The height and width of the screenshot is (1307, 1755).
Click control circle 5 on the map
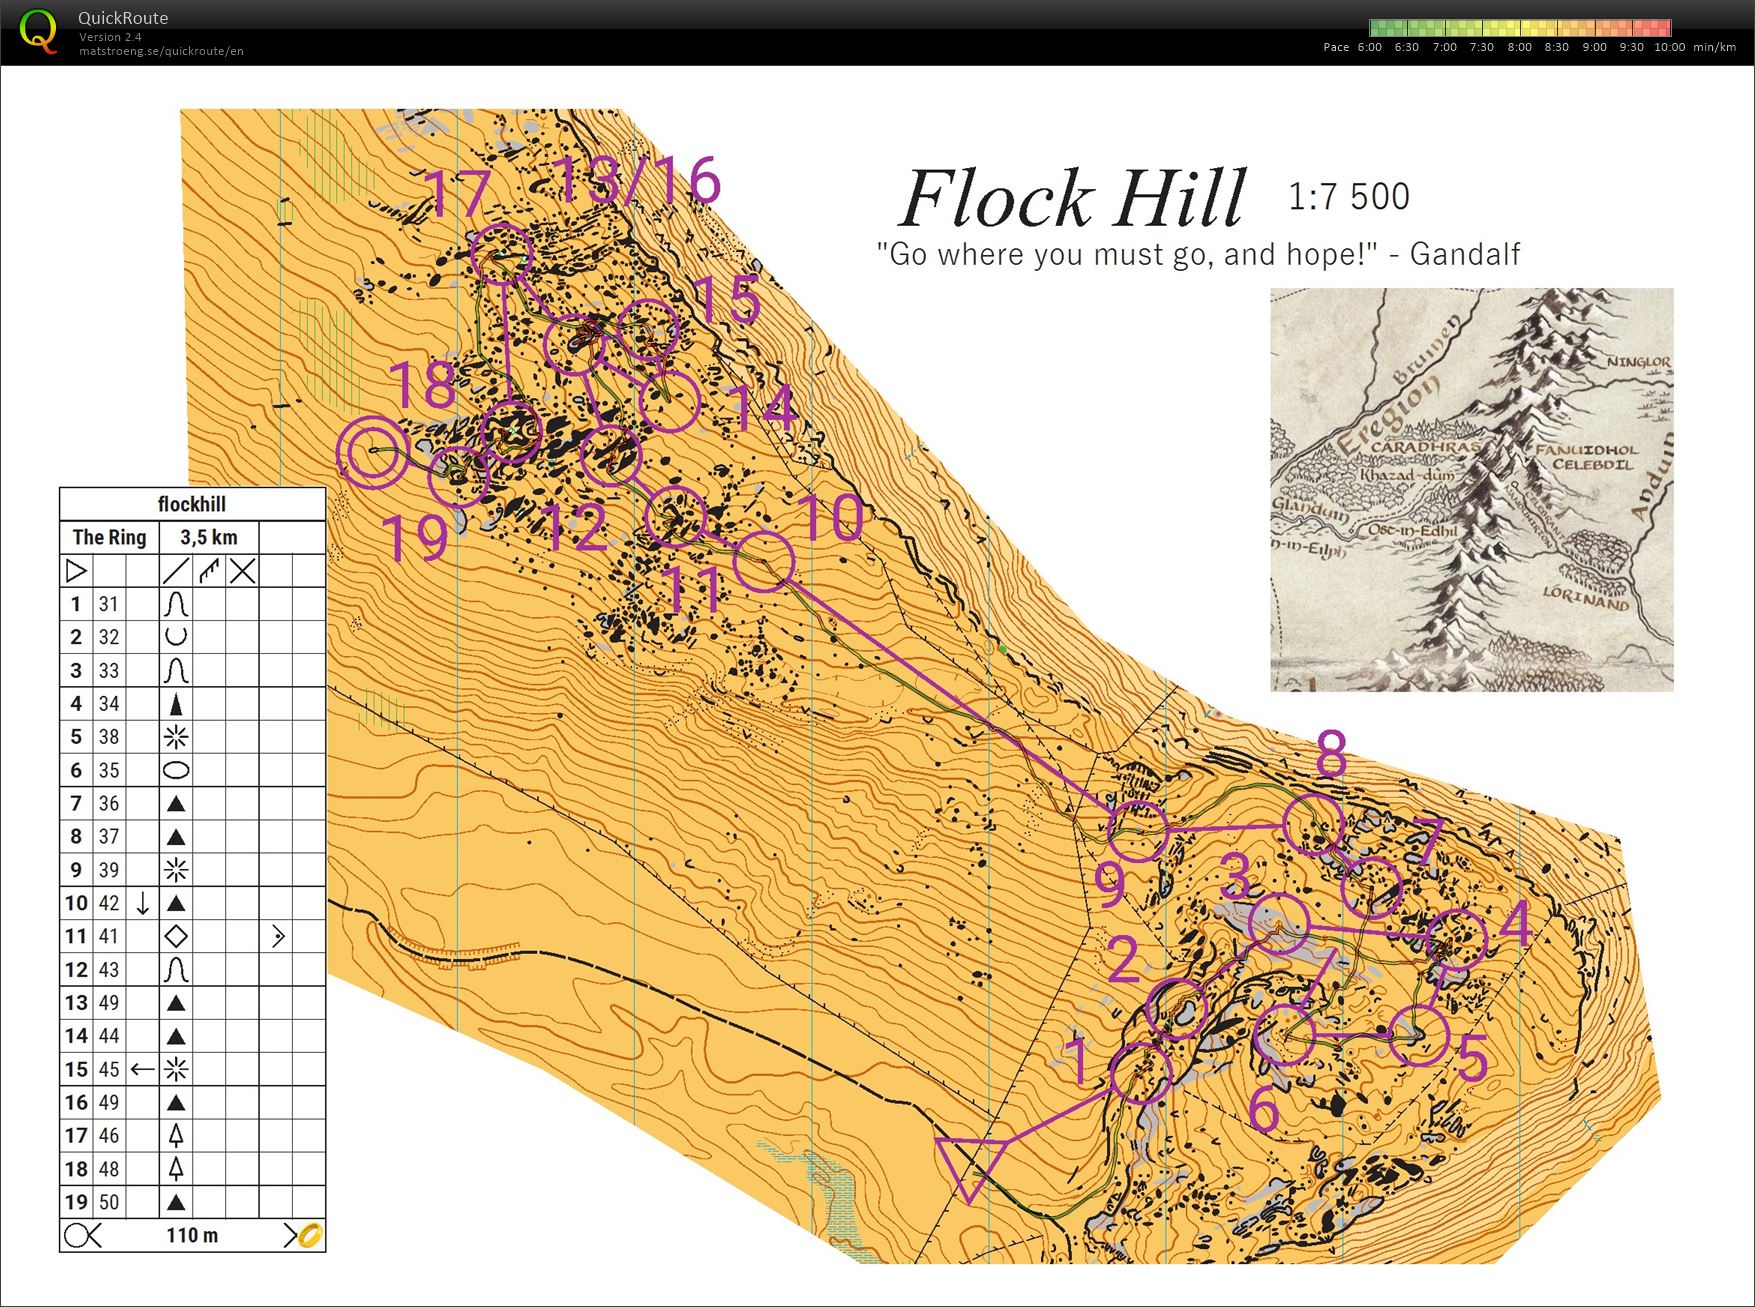click(1419, 1036)
